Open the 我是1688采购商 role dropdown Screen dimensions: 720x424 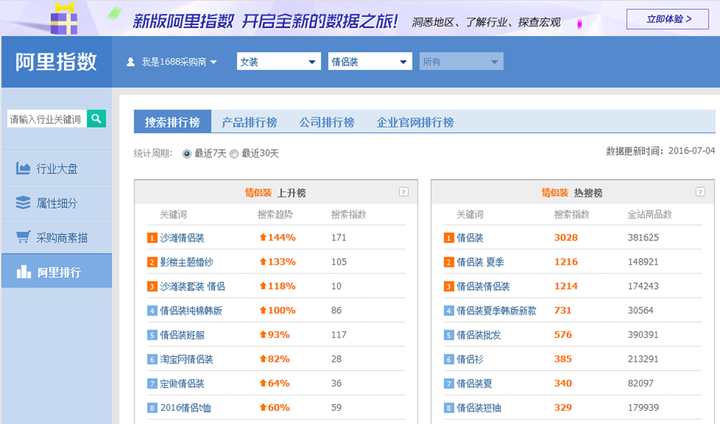click(x=179, y=62)
